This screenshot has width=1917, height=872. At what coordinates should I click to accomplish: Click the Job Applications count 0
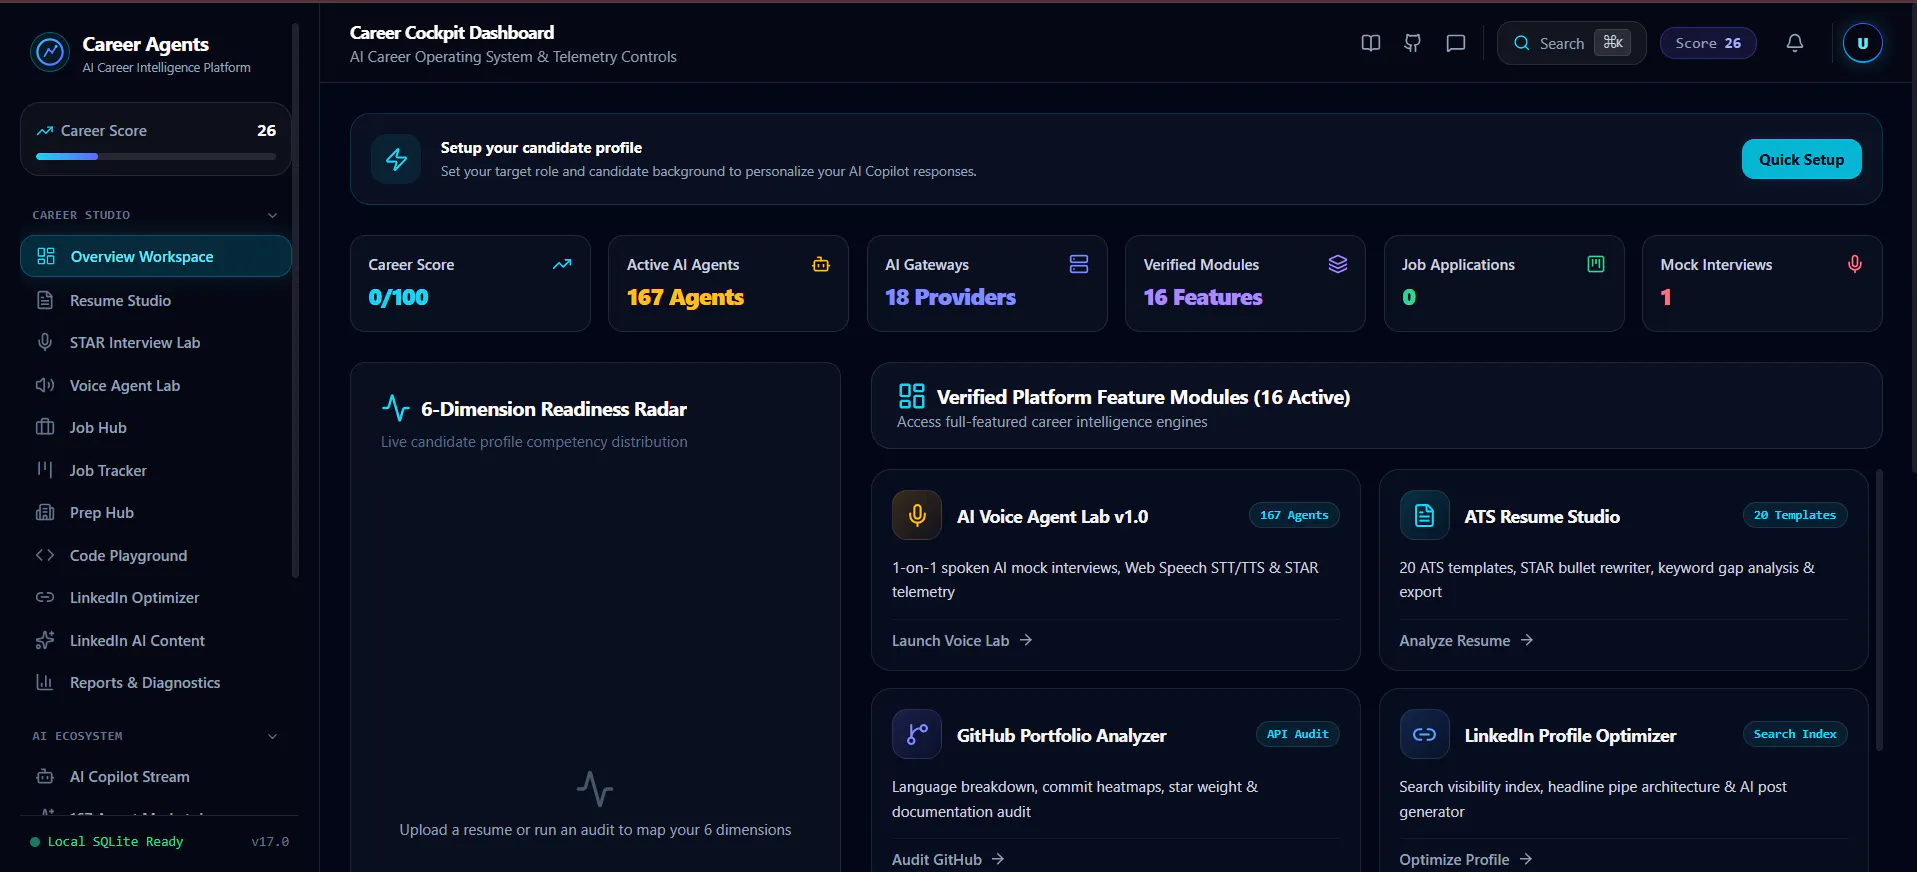coord(1409,297)
